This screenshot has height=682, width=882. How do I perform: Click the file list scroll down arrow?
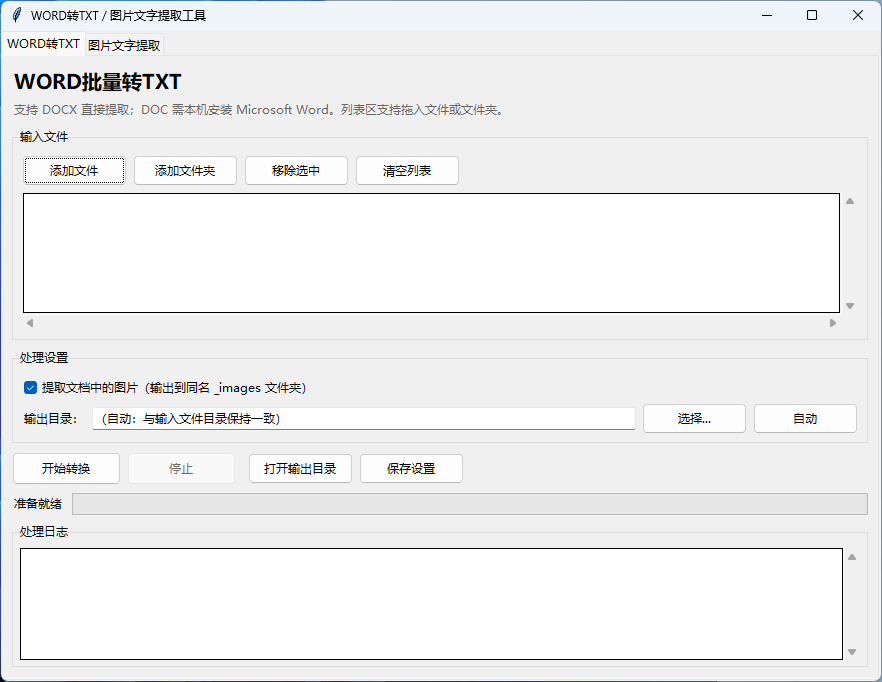pyautogui.click(x=850, y=306)
